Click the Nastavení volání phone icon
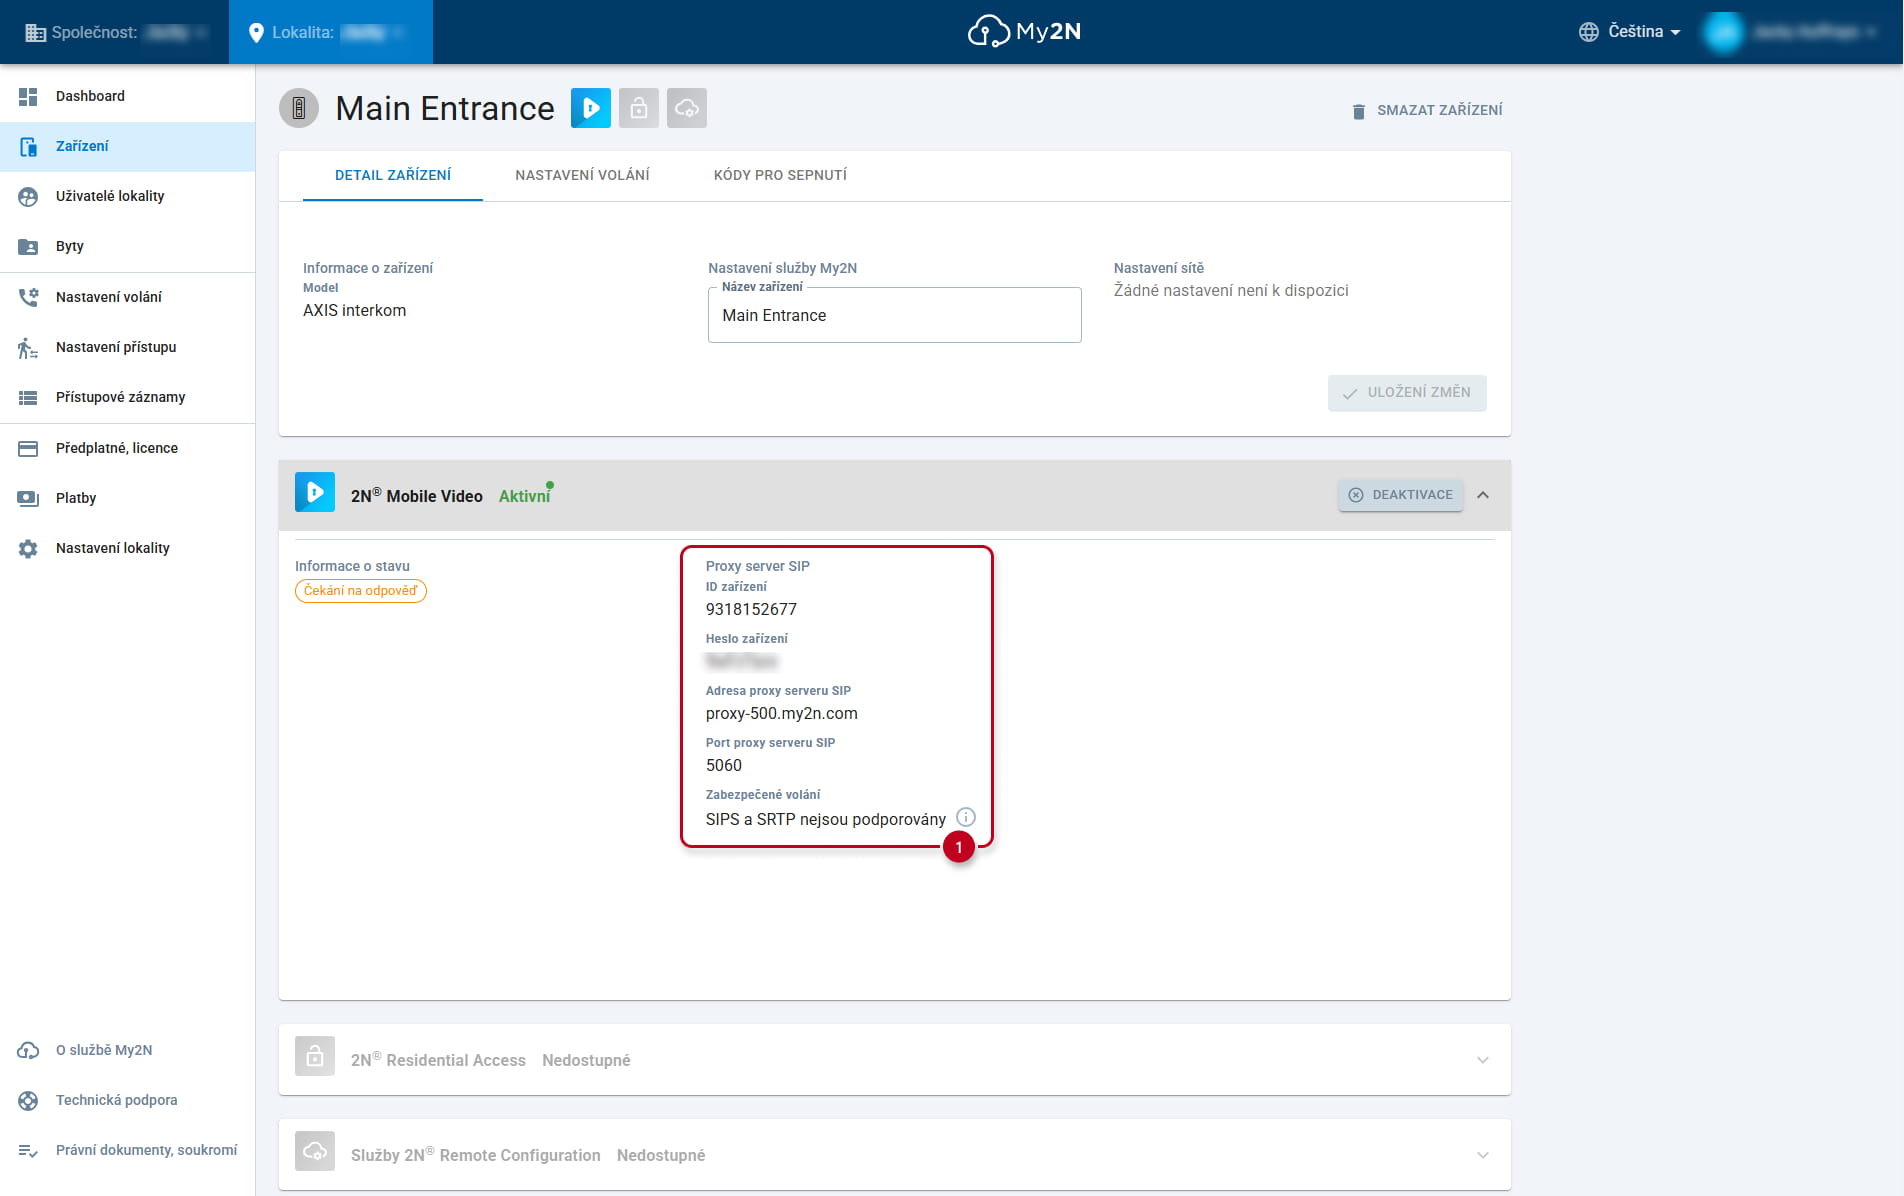1904x1196 pixels. (28, 297)
